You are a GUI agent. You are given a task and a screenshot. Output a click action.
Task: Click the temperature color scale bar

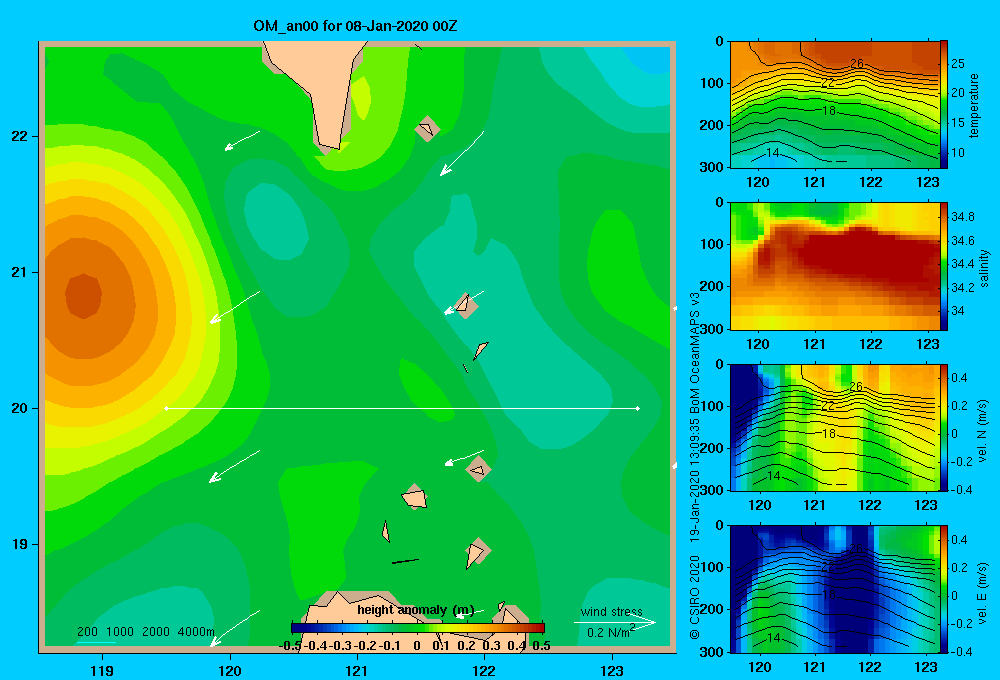pos(944,105)
